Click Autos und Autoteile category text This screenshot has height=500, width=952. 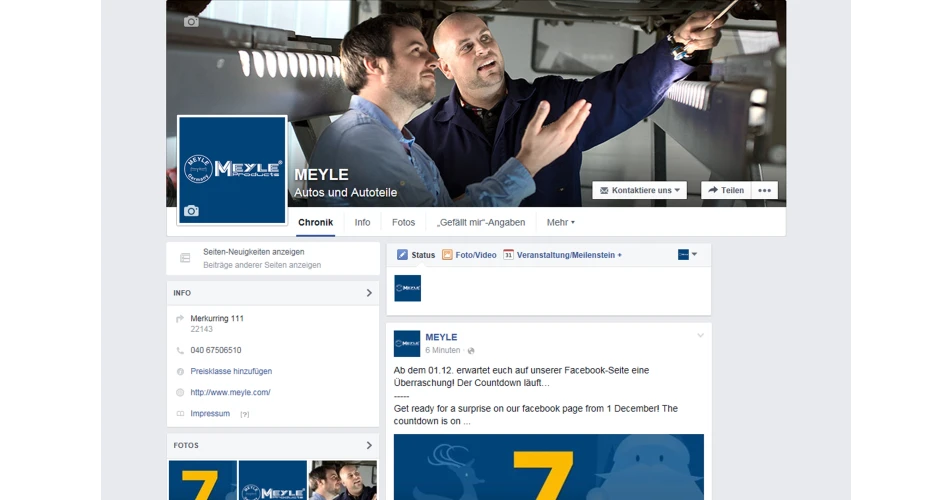pos(345,192)
